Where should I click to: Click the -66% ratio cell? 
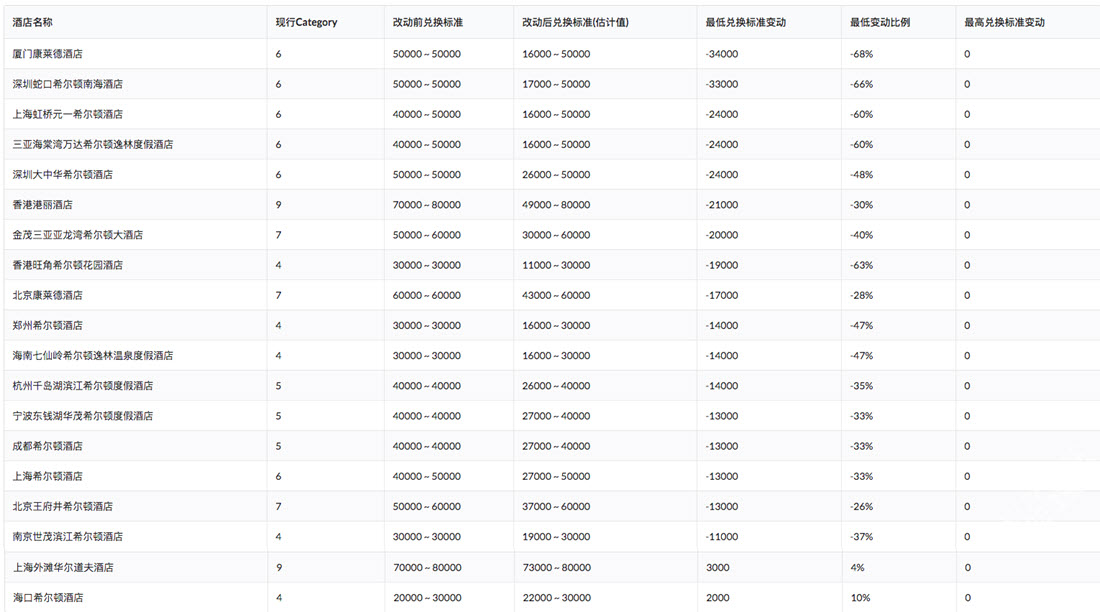861,84
